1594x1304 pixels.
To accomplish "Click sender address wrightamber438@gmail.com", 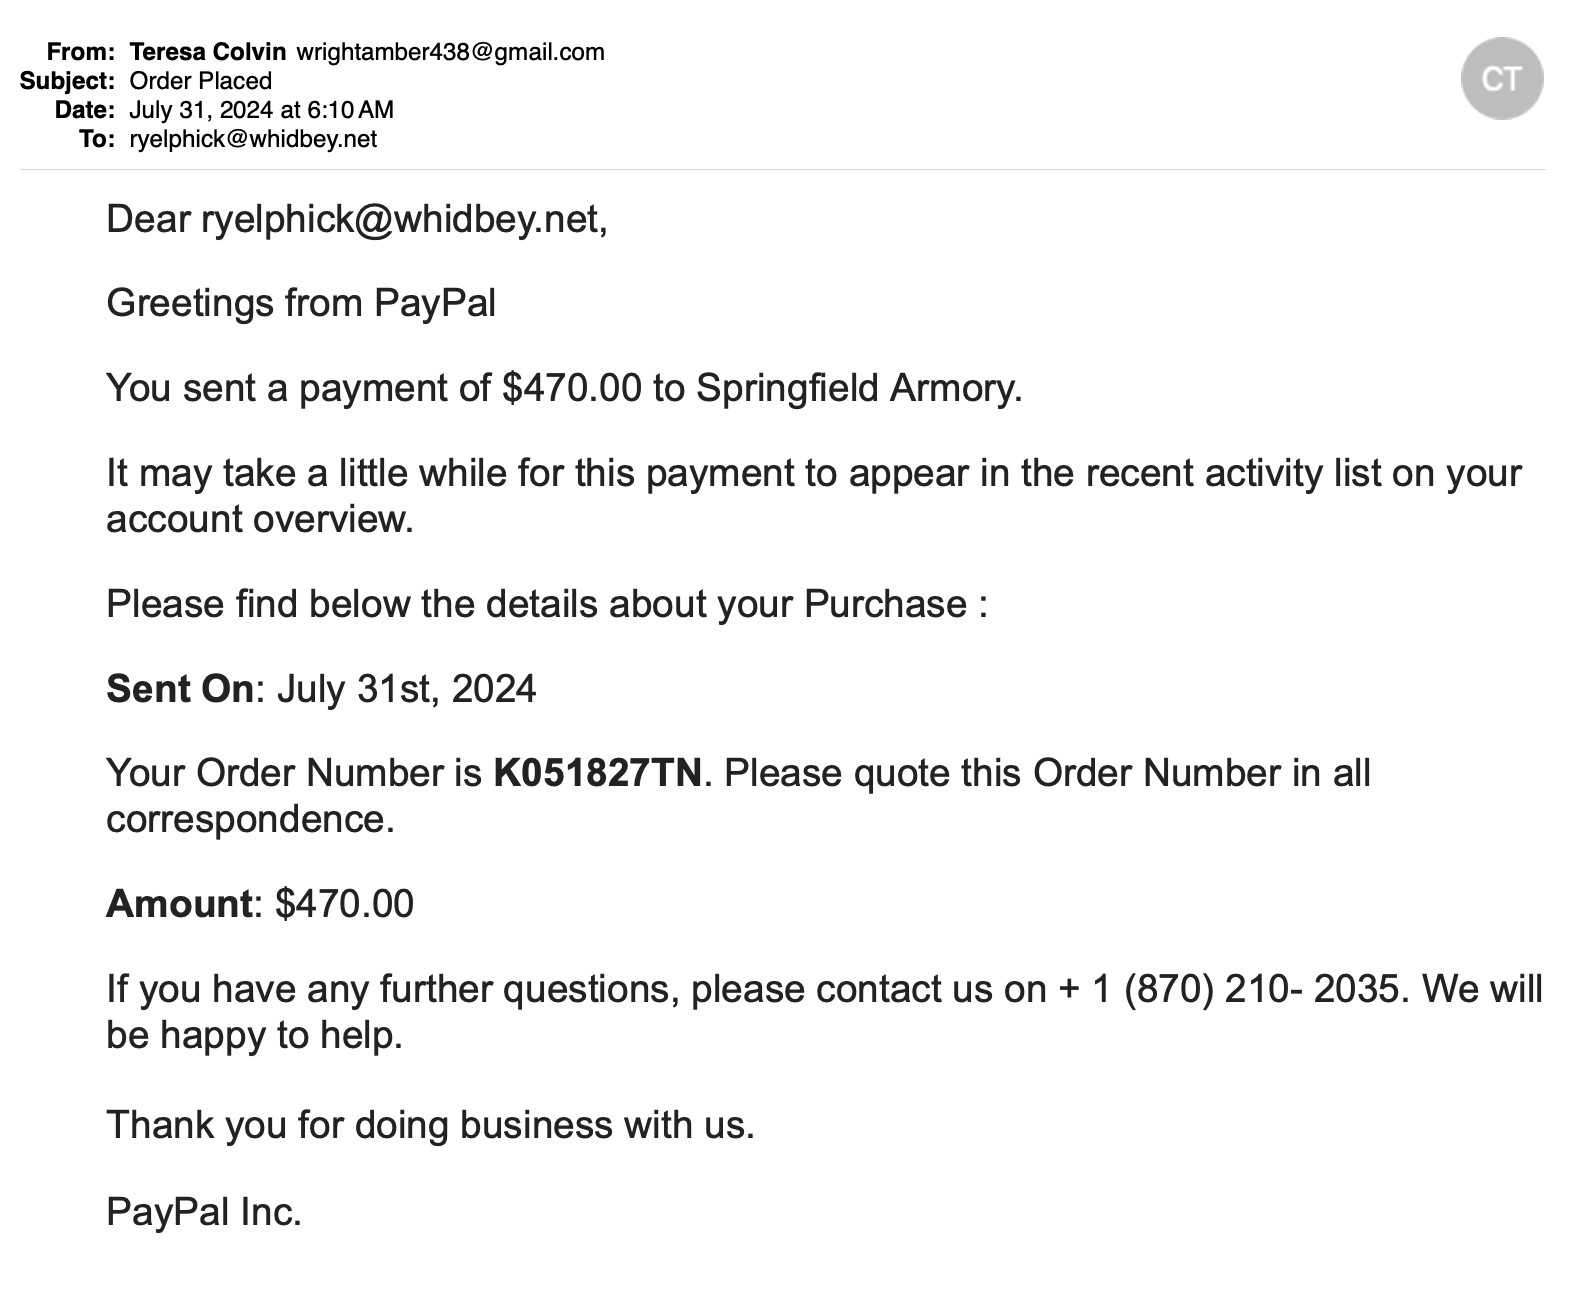I will click(x=451, y=52).
